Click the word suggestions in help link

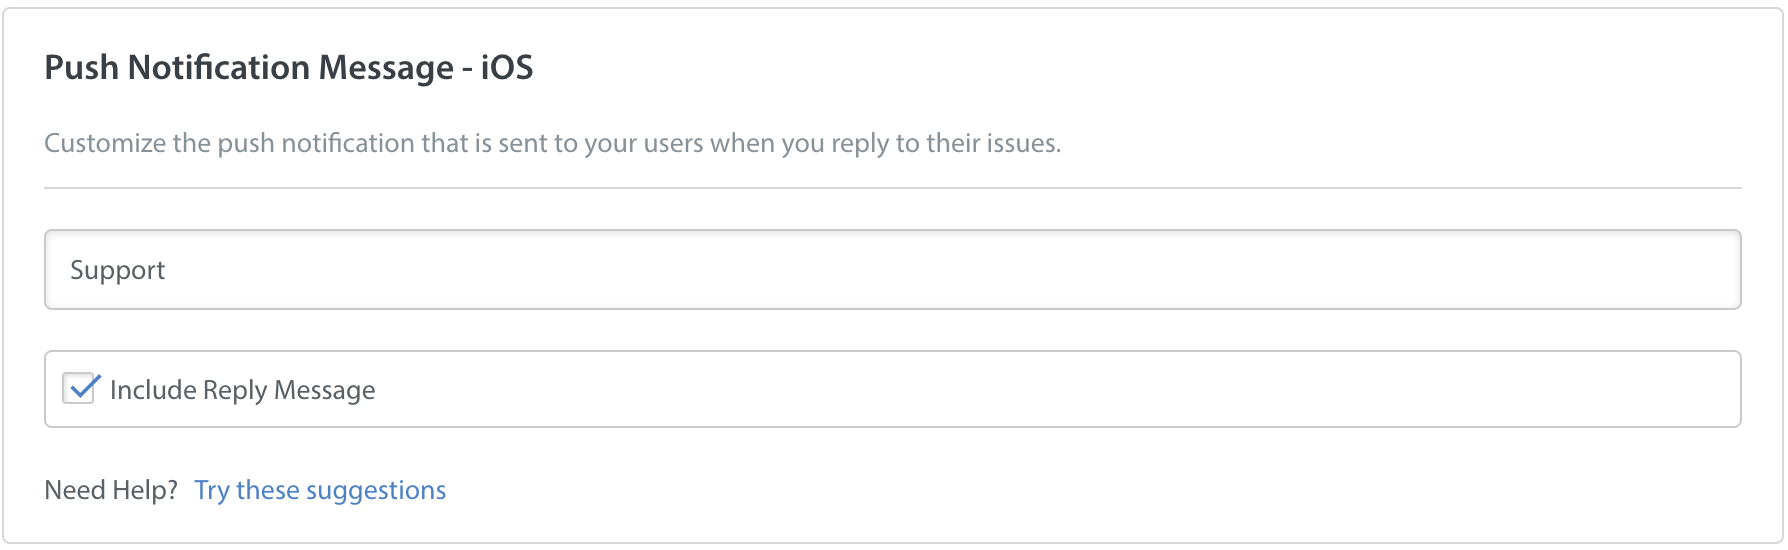(376, 490)
